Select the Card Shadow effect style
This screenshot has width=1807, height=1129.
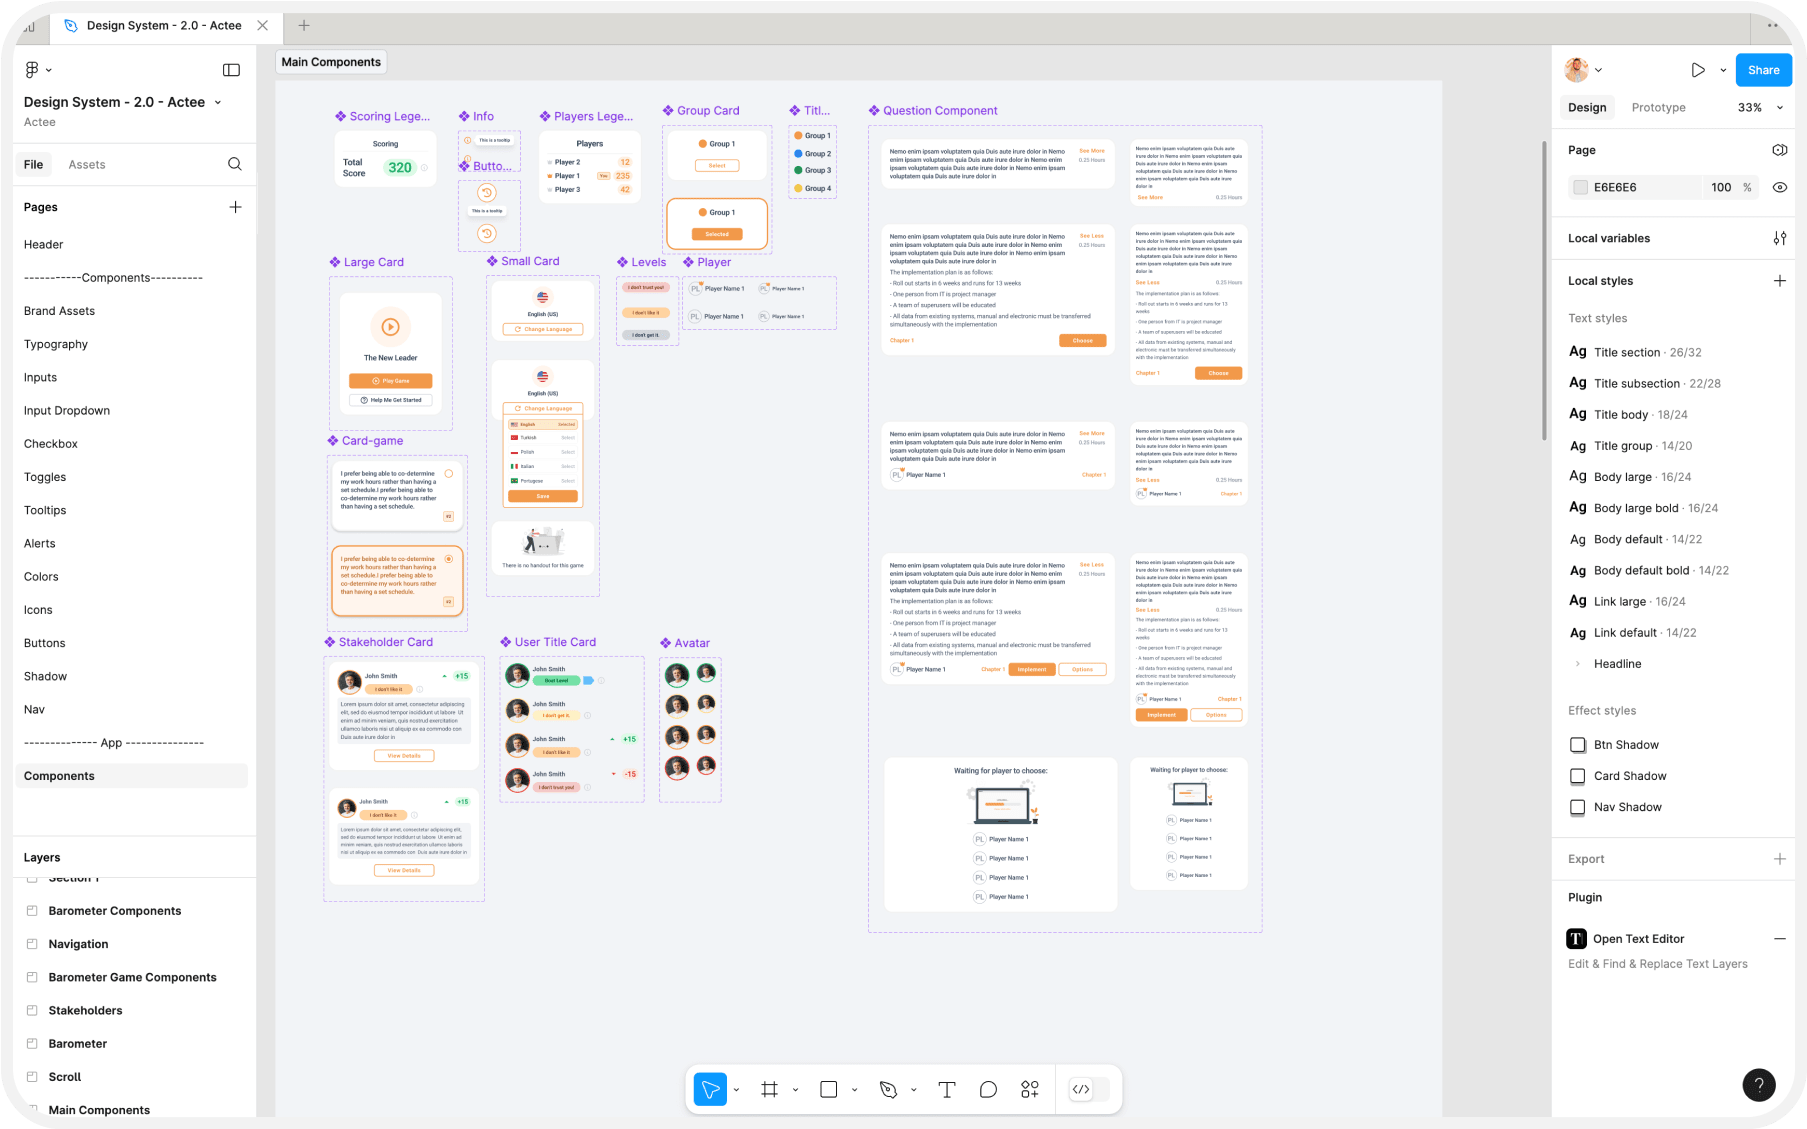tap(1630, 776)
